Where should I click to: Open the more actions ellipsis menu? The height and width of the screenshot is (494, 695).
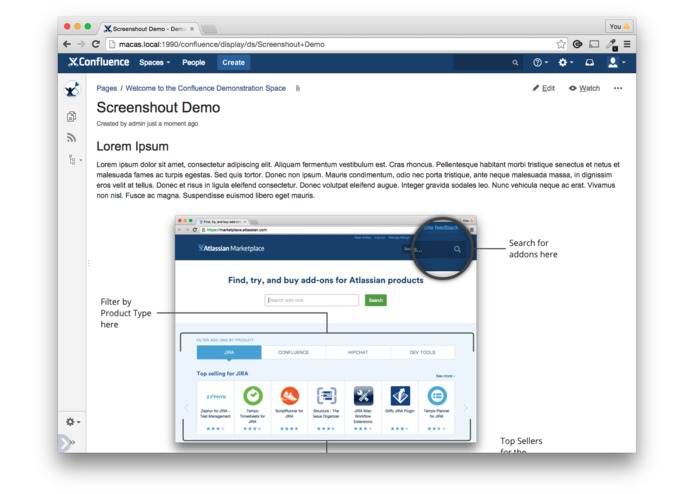click(618, 88)
